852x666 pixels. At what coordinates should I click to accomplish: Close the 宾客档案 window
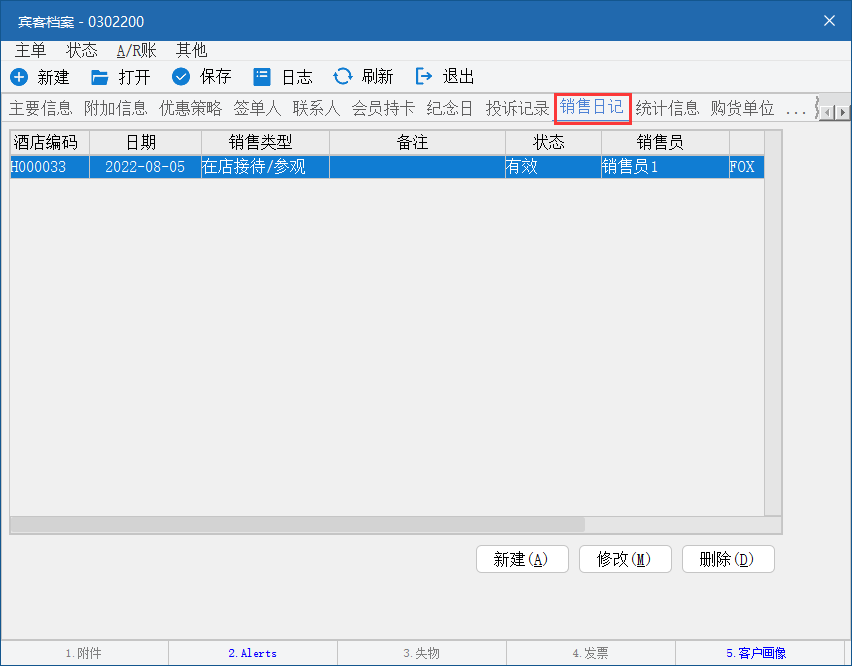[x=829, y=21]
